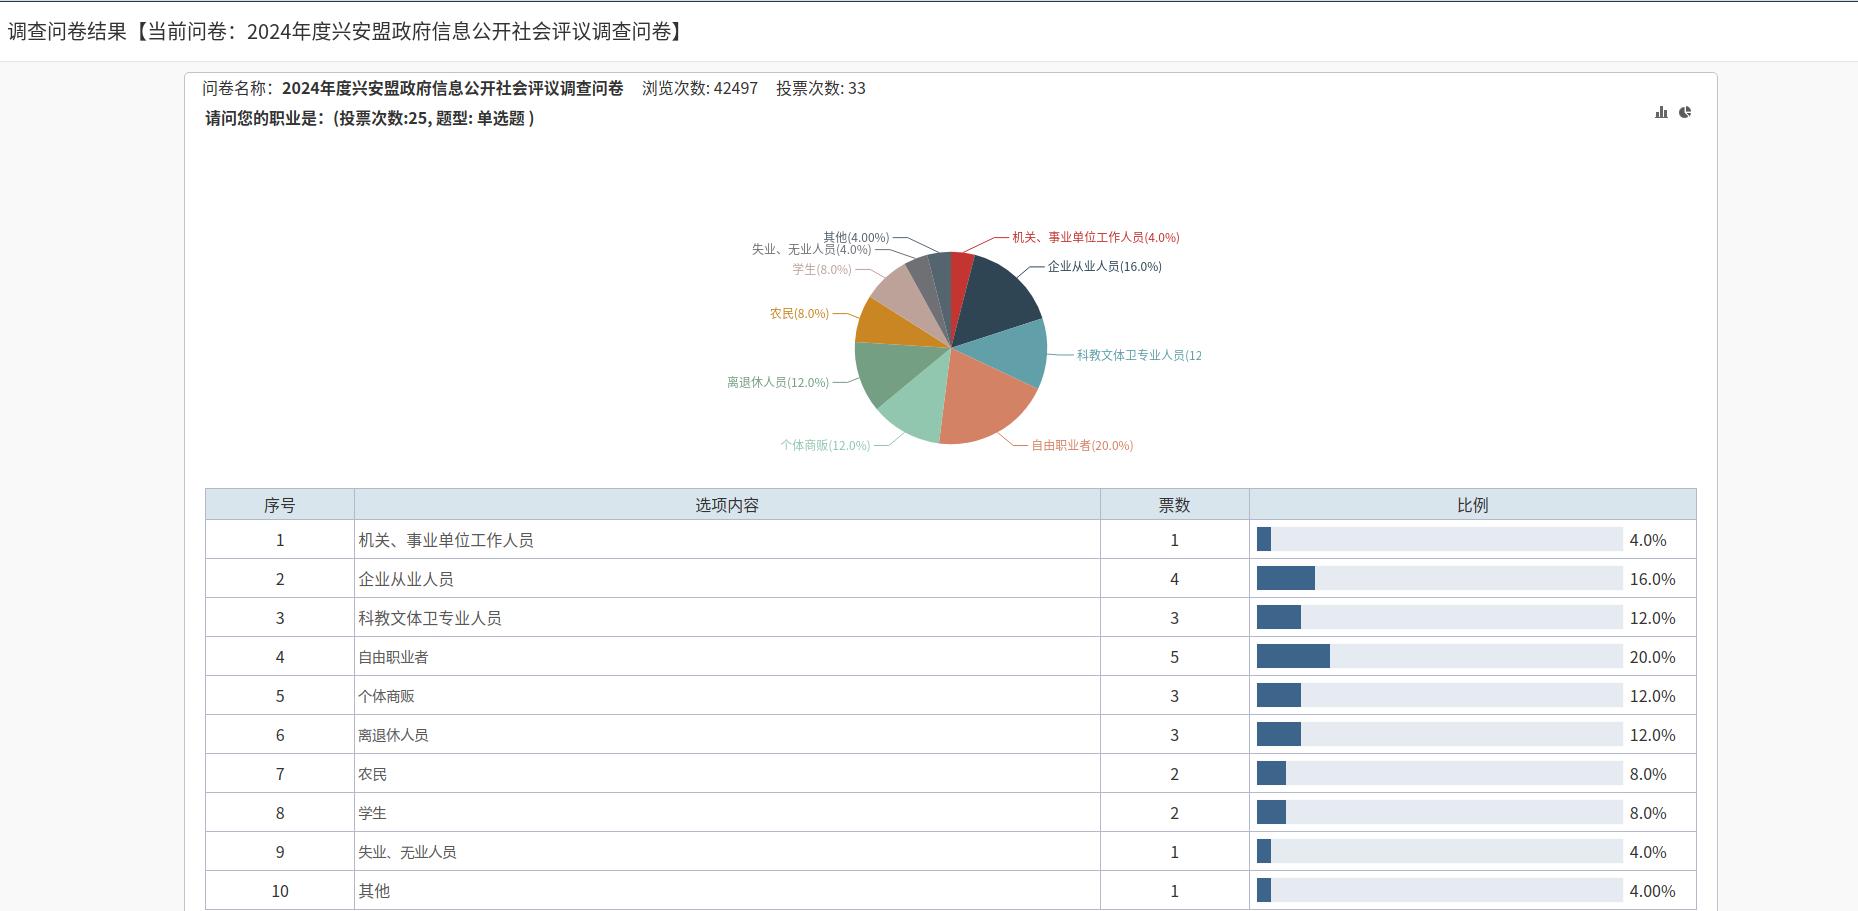Switch to pie chart view icon
The height and width of the screenshot is (911, 1858).
click(1685, 112)
